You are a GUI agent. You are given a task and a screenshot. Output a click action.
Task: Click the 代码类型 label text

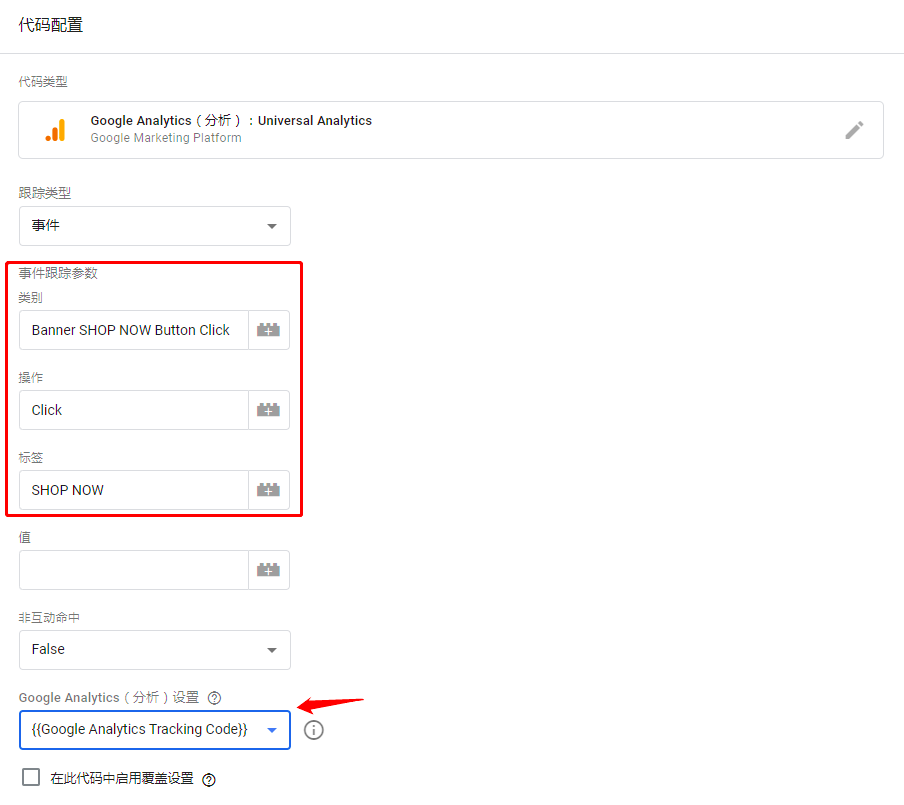43,82
